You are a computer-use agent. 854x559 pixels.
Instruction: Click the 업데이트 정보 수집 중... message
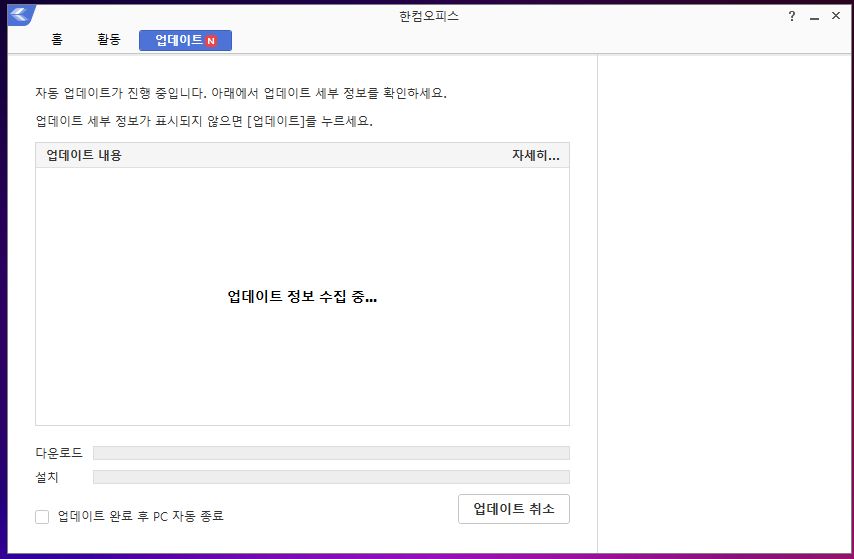pos(302,297)
